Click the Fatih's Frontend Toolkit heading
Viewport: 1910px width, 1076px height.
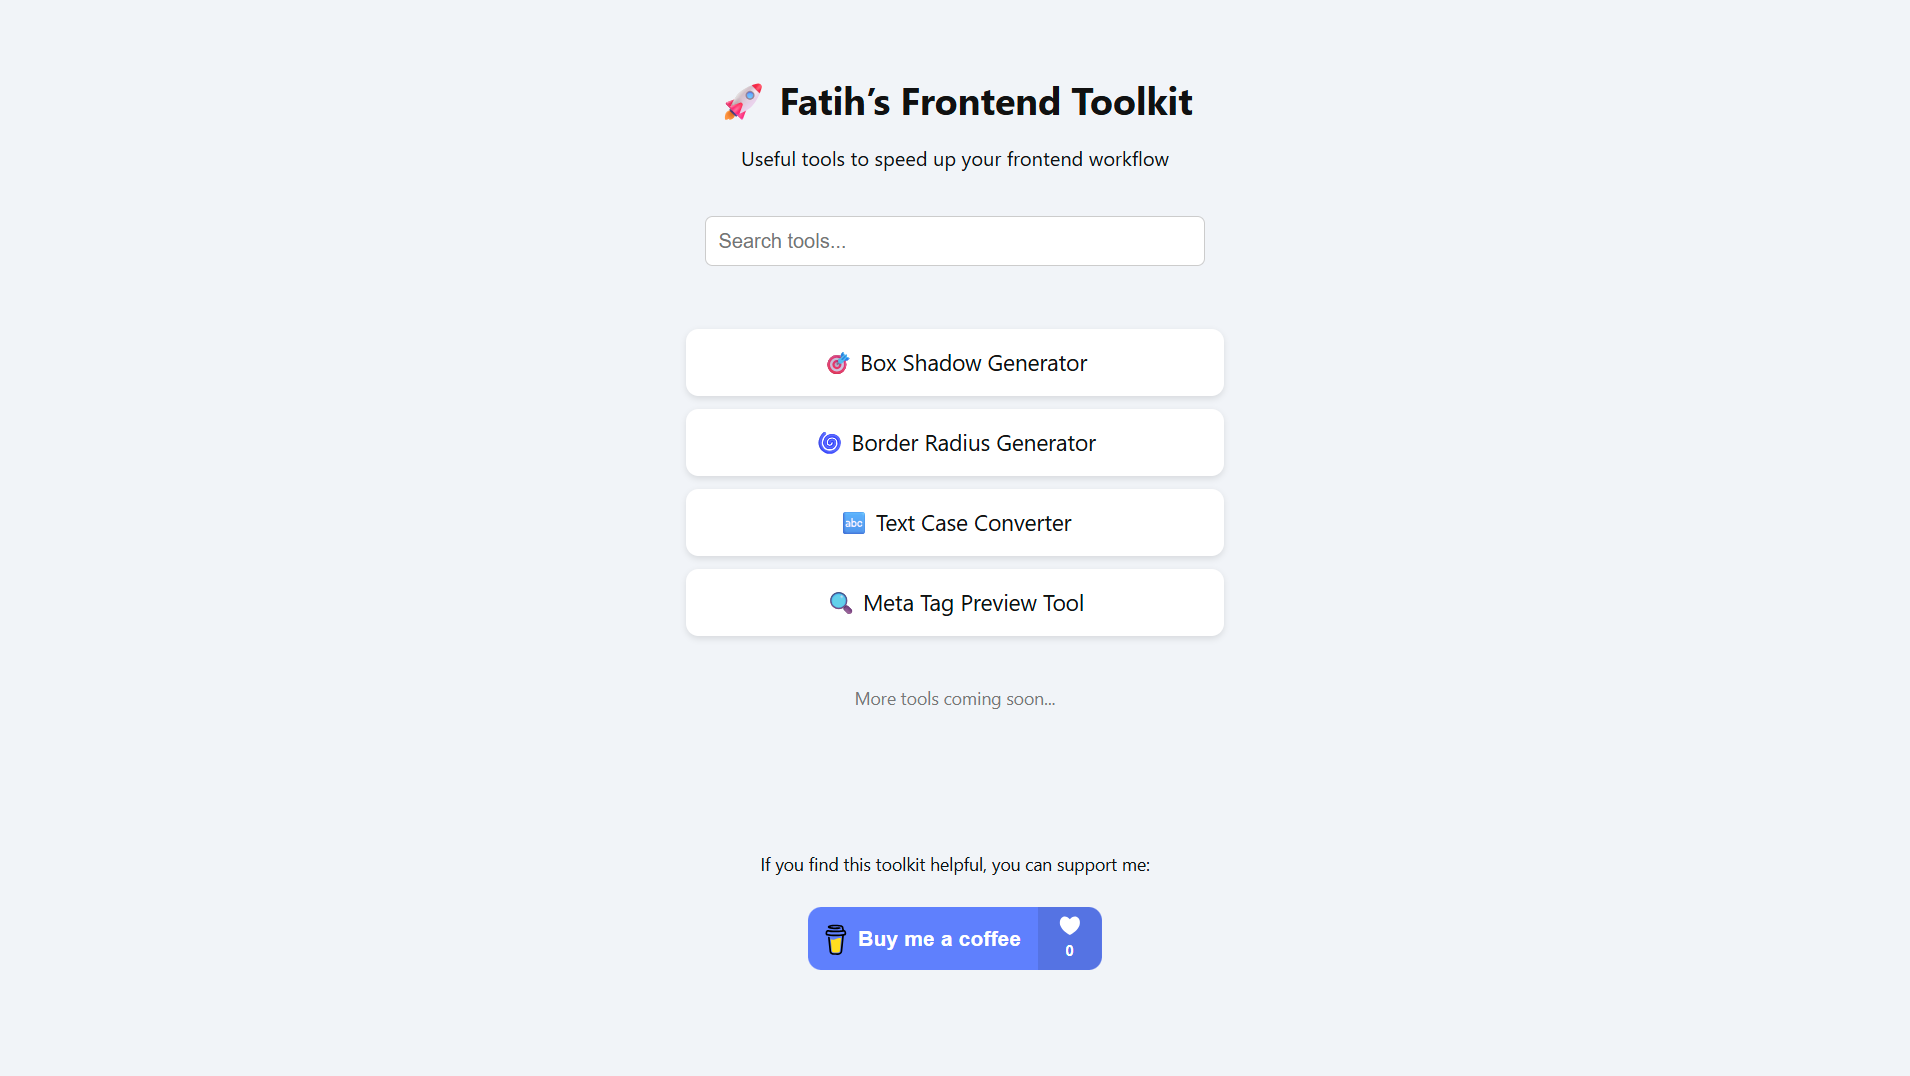[984, 101]
